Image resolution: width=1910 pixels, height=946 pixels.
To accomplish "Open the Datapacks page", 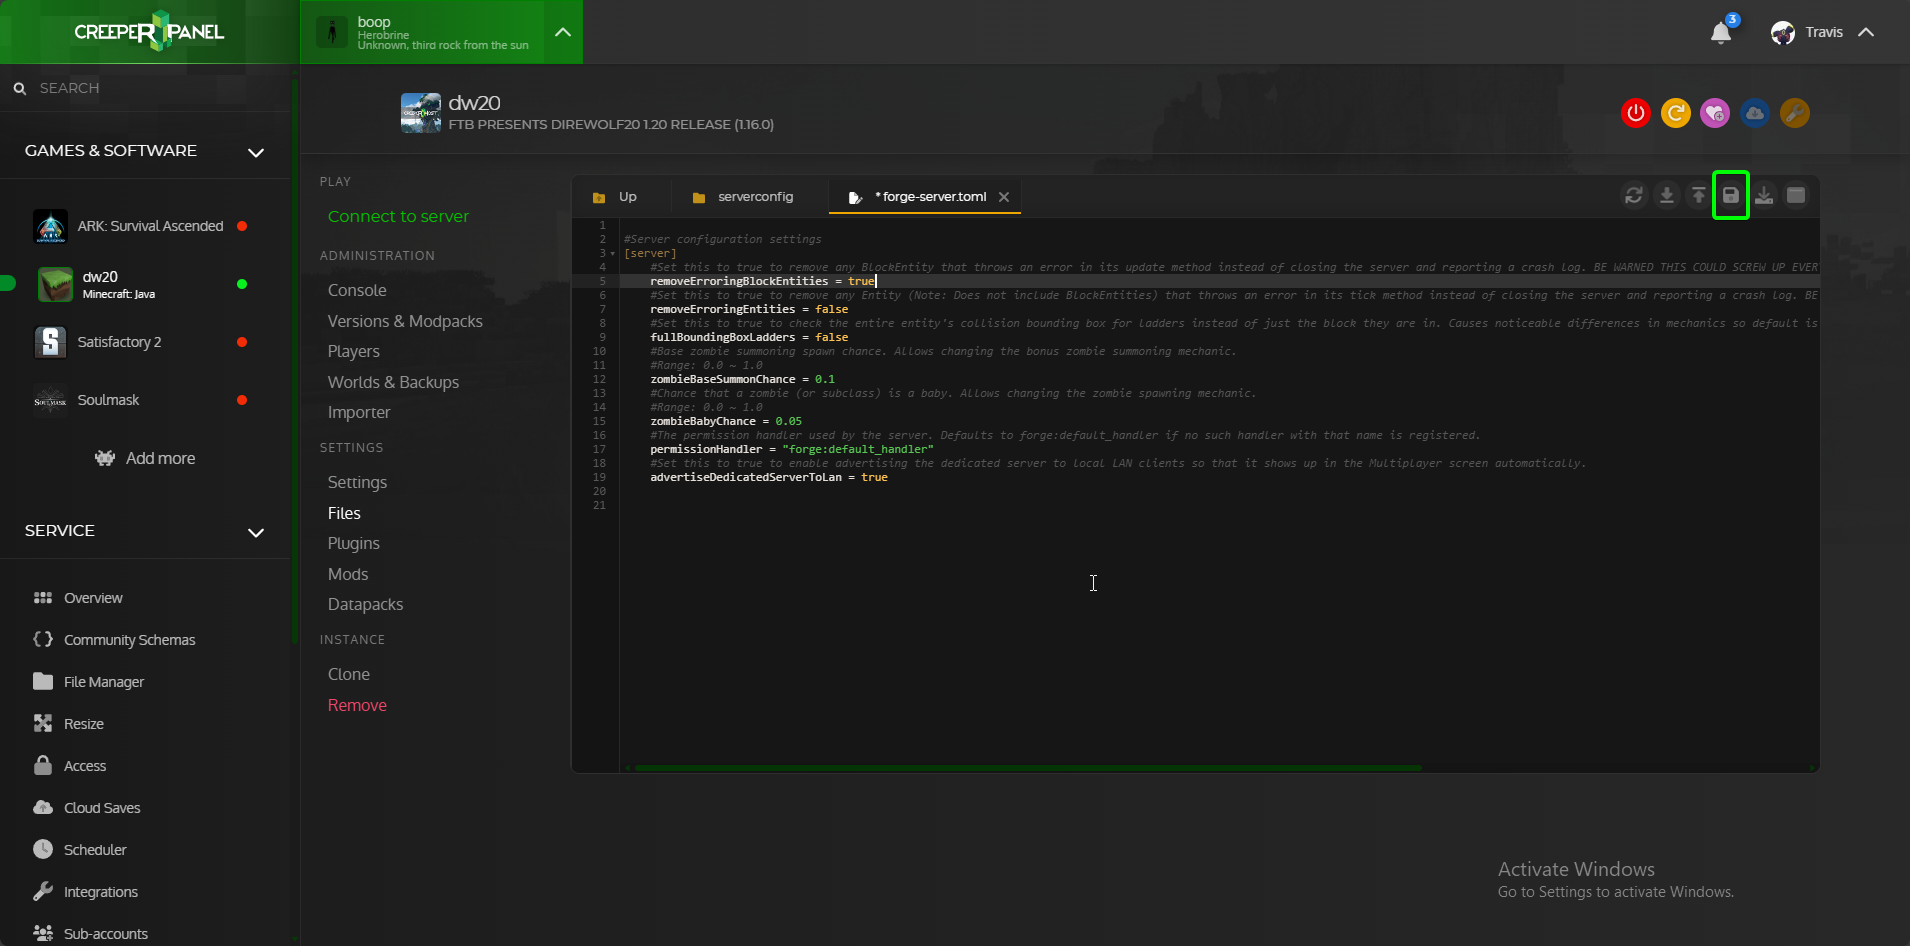I will click(x=365, y=604).
